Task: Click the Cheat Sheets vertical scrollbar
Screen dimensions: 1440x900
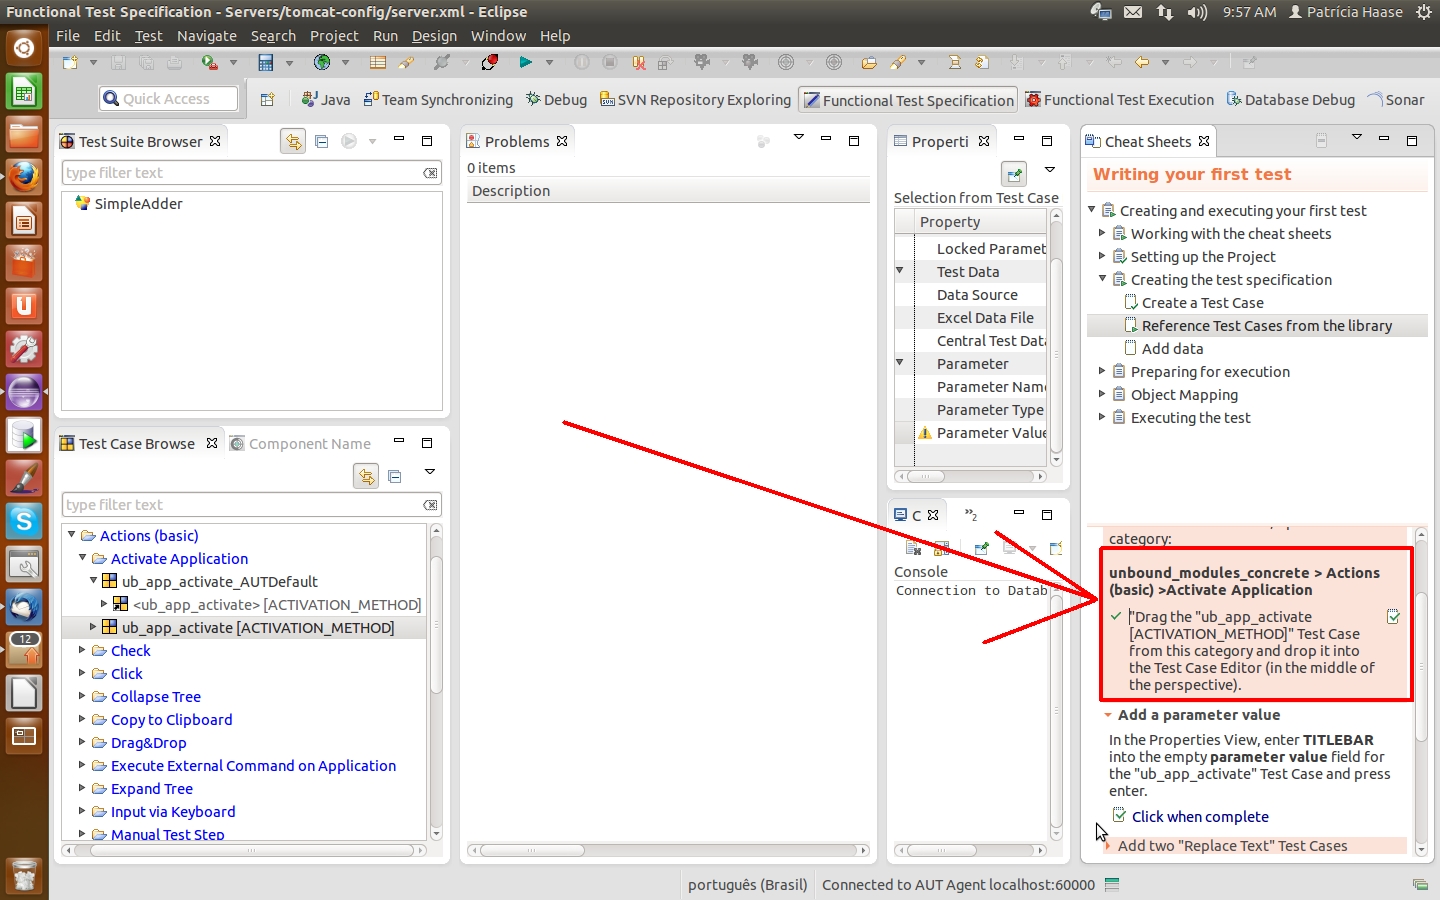Action: tap(1421, 690)
